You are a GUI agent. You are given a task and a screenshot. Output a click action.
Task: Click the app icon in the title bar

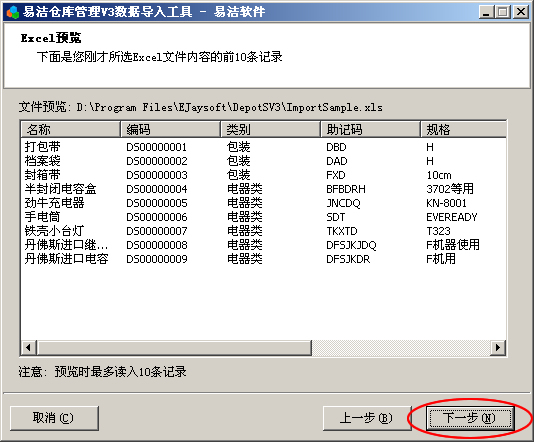click(13, 12)
